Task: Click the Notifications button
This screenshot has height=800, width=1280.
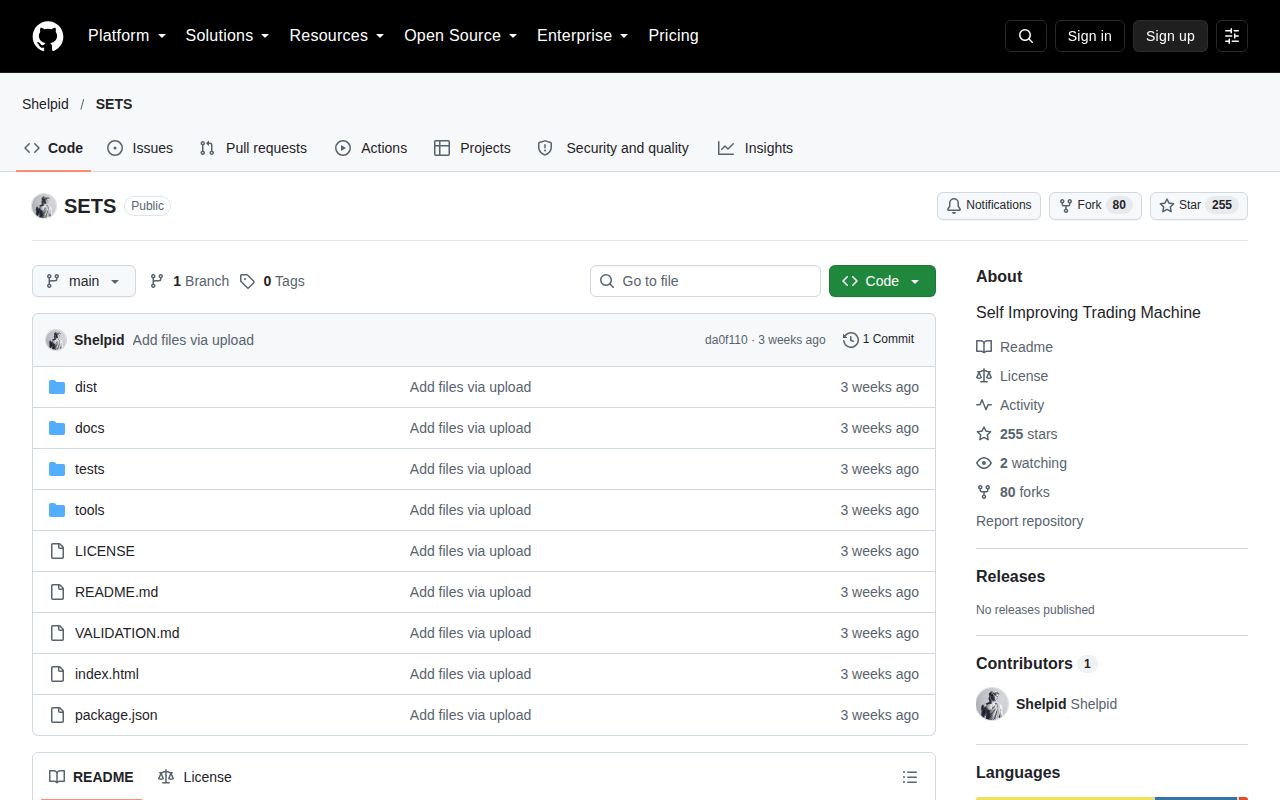Action: (989, 206)
